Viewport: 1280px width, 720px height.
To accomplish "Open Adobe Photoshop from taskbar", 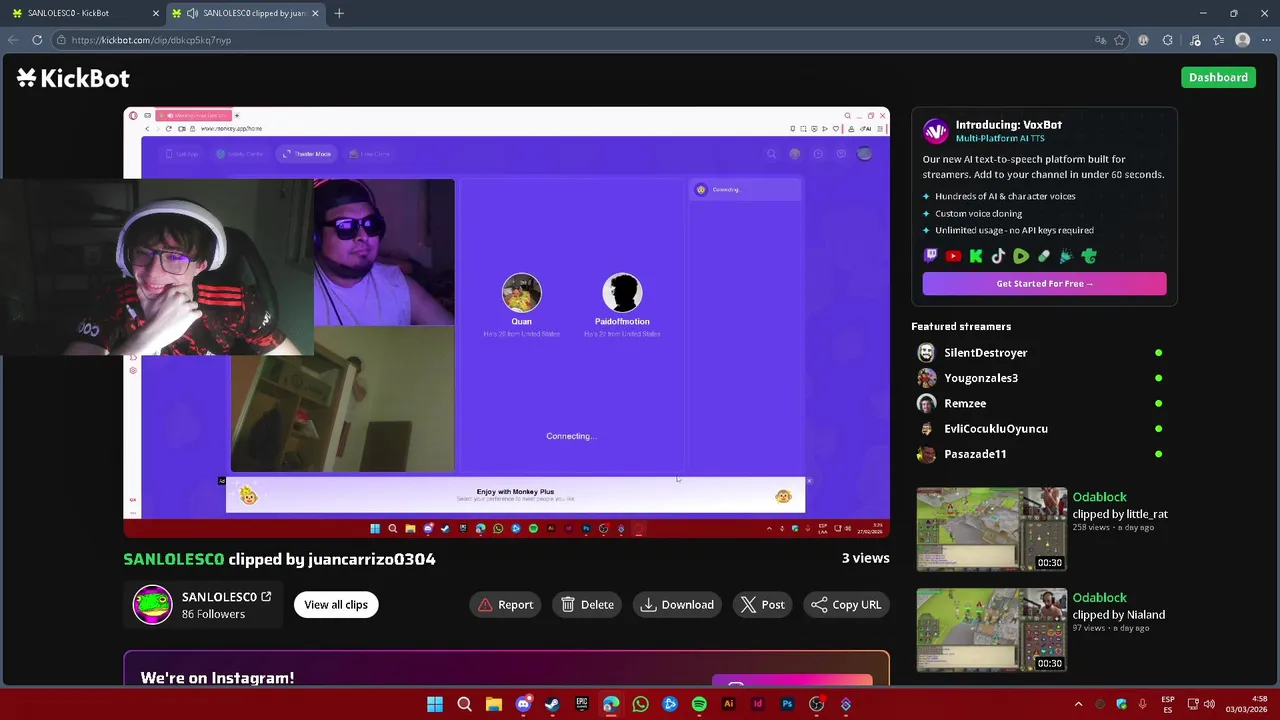I will (x=787, y=704).
